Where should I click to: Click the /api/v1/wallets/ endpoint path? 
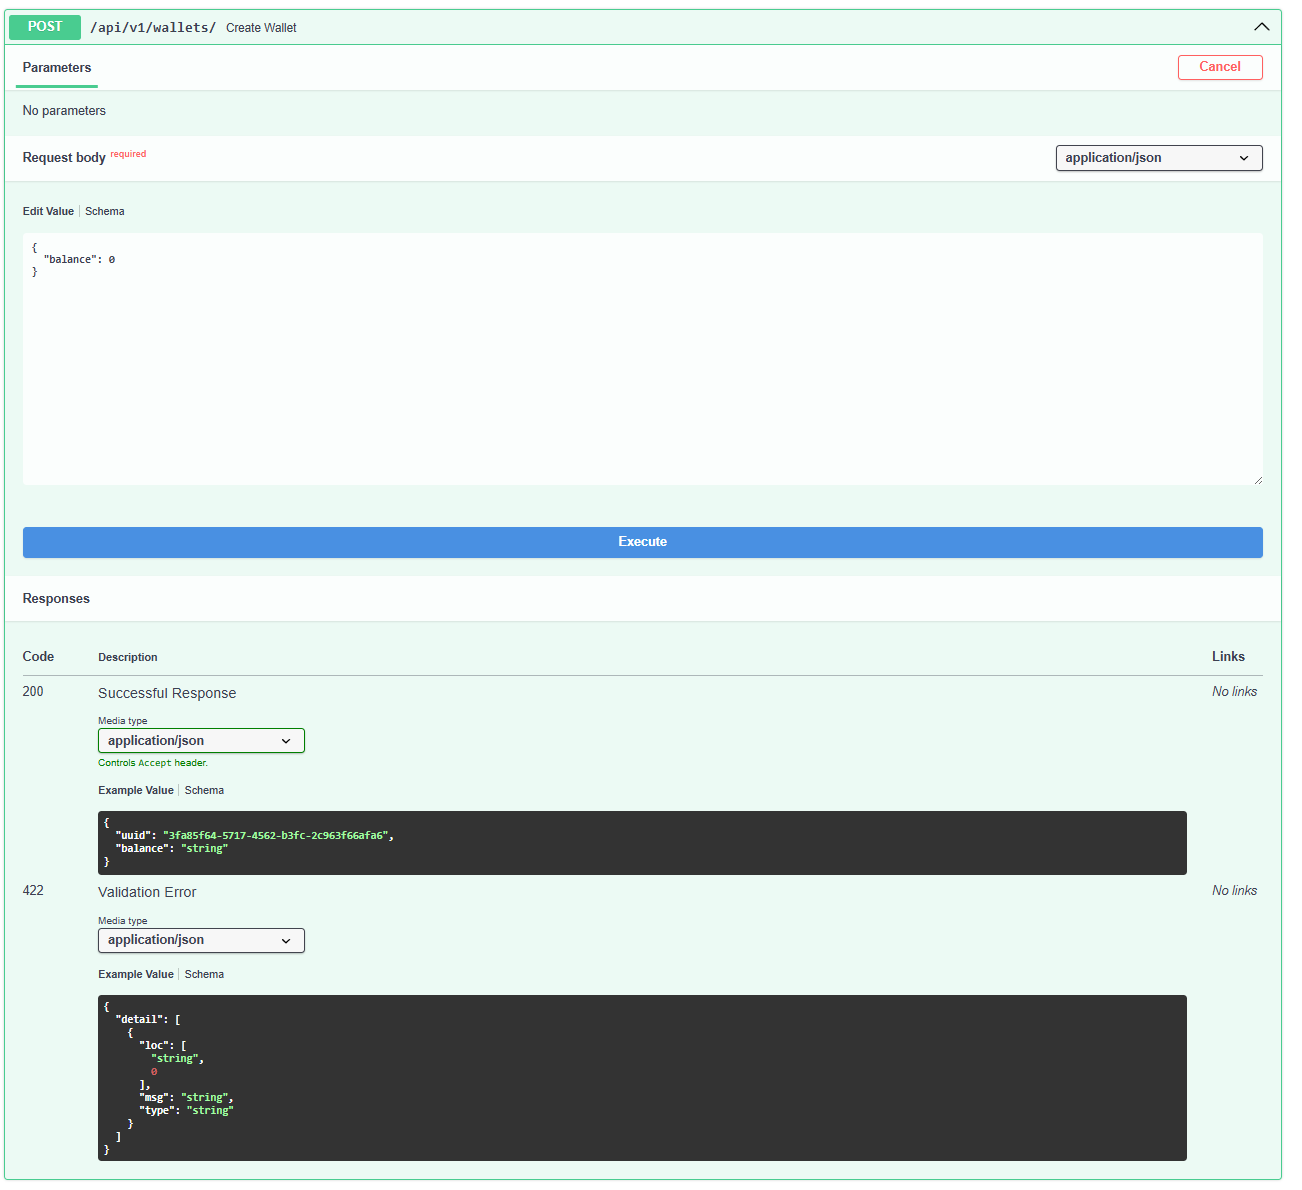(x=153, y=28)
